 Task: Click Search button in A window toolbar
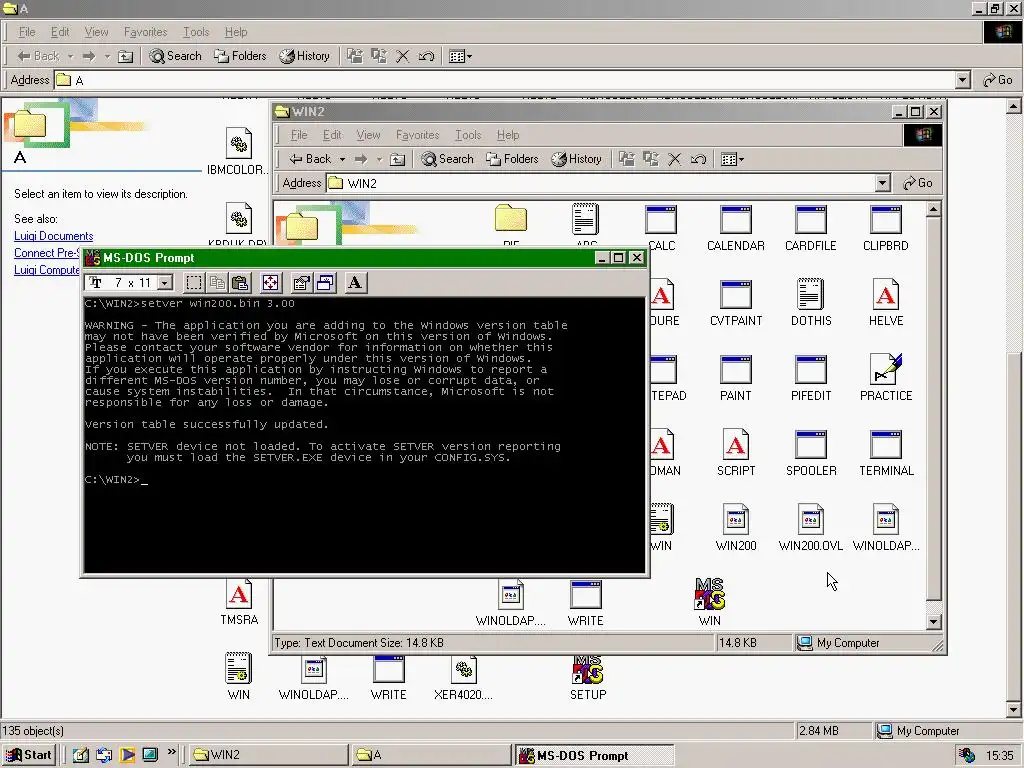click(x=175, y=56)
